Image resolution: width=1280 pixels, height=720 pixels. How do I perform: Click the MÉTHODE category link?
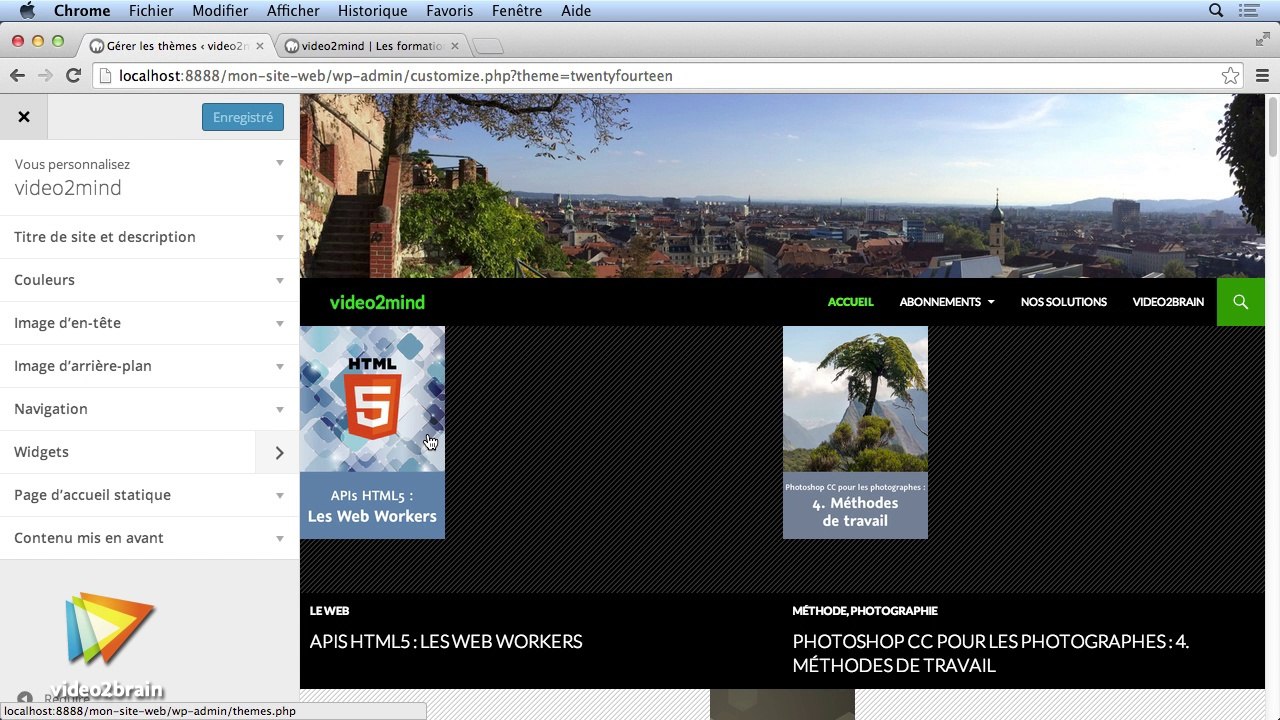[820, 611]
